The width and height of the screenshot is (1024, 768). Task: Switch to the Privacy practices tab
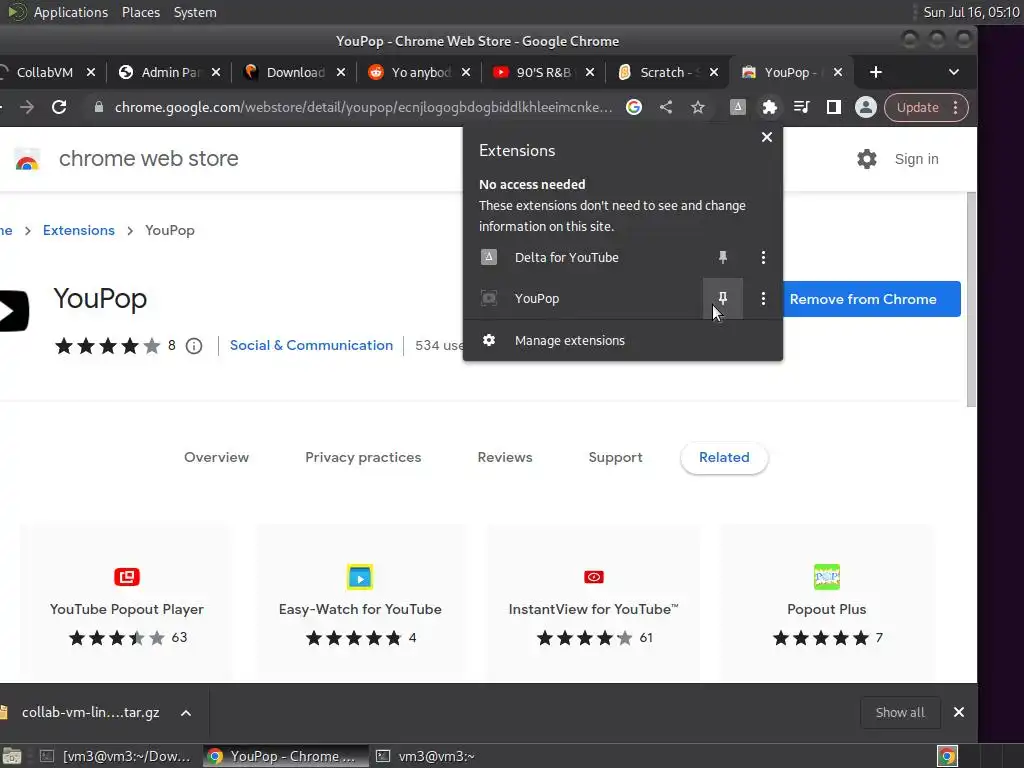pos(363,457)
